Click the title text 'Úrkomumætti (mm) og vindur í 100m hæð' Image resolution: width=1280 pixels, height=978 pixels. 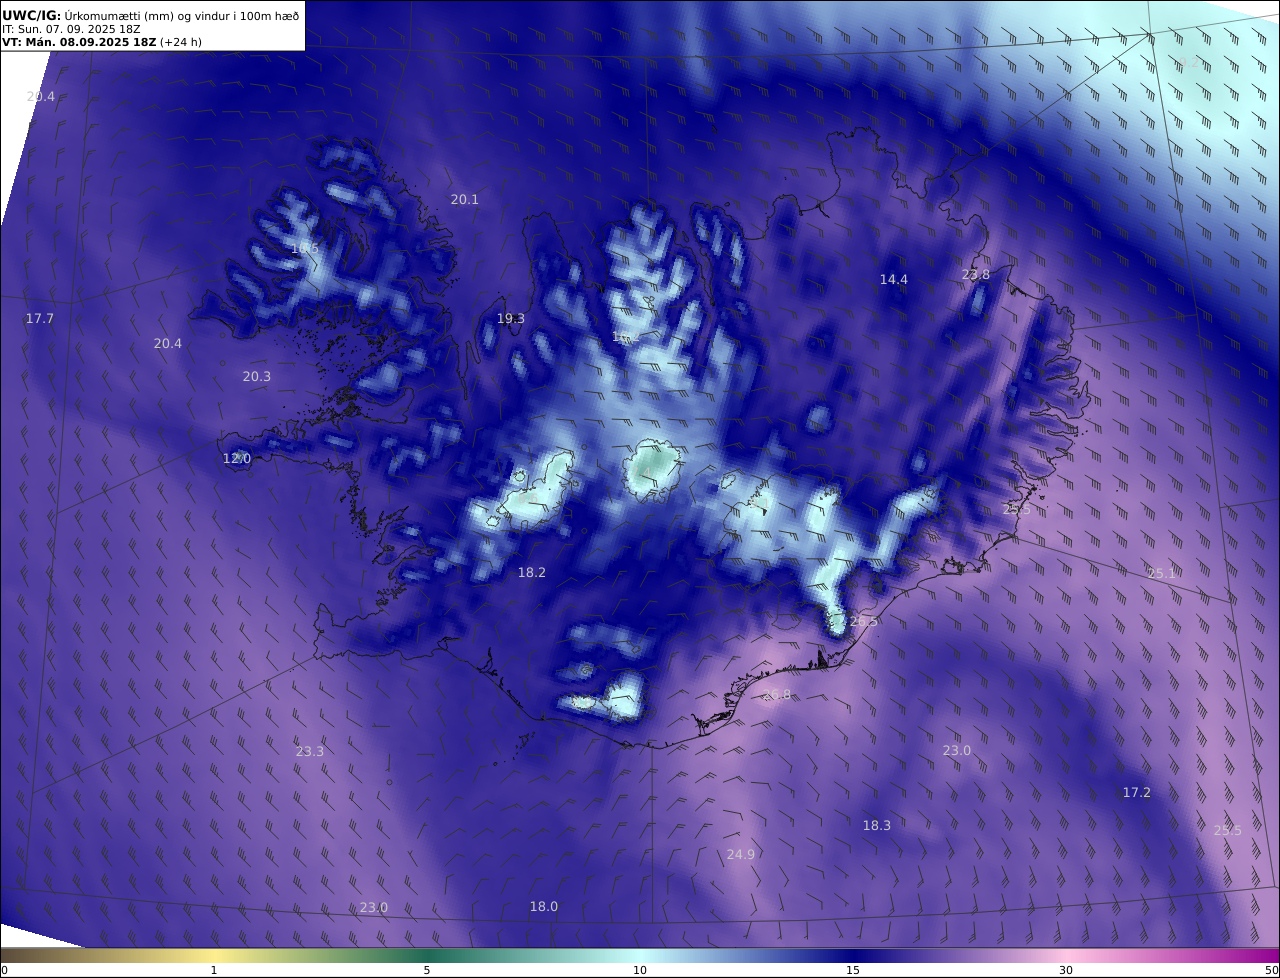pyautogui.click(x=182, y=16)
